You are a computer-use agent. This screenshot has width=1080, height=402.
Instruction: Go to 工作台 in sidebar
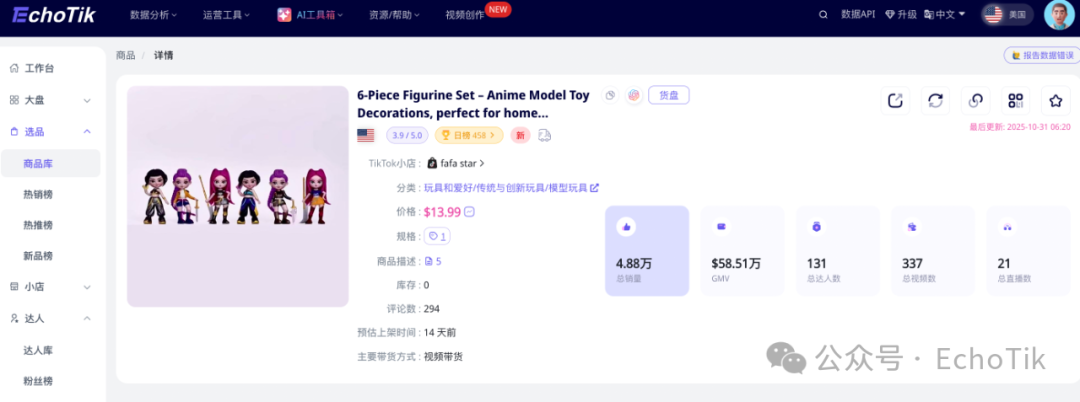39,68
